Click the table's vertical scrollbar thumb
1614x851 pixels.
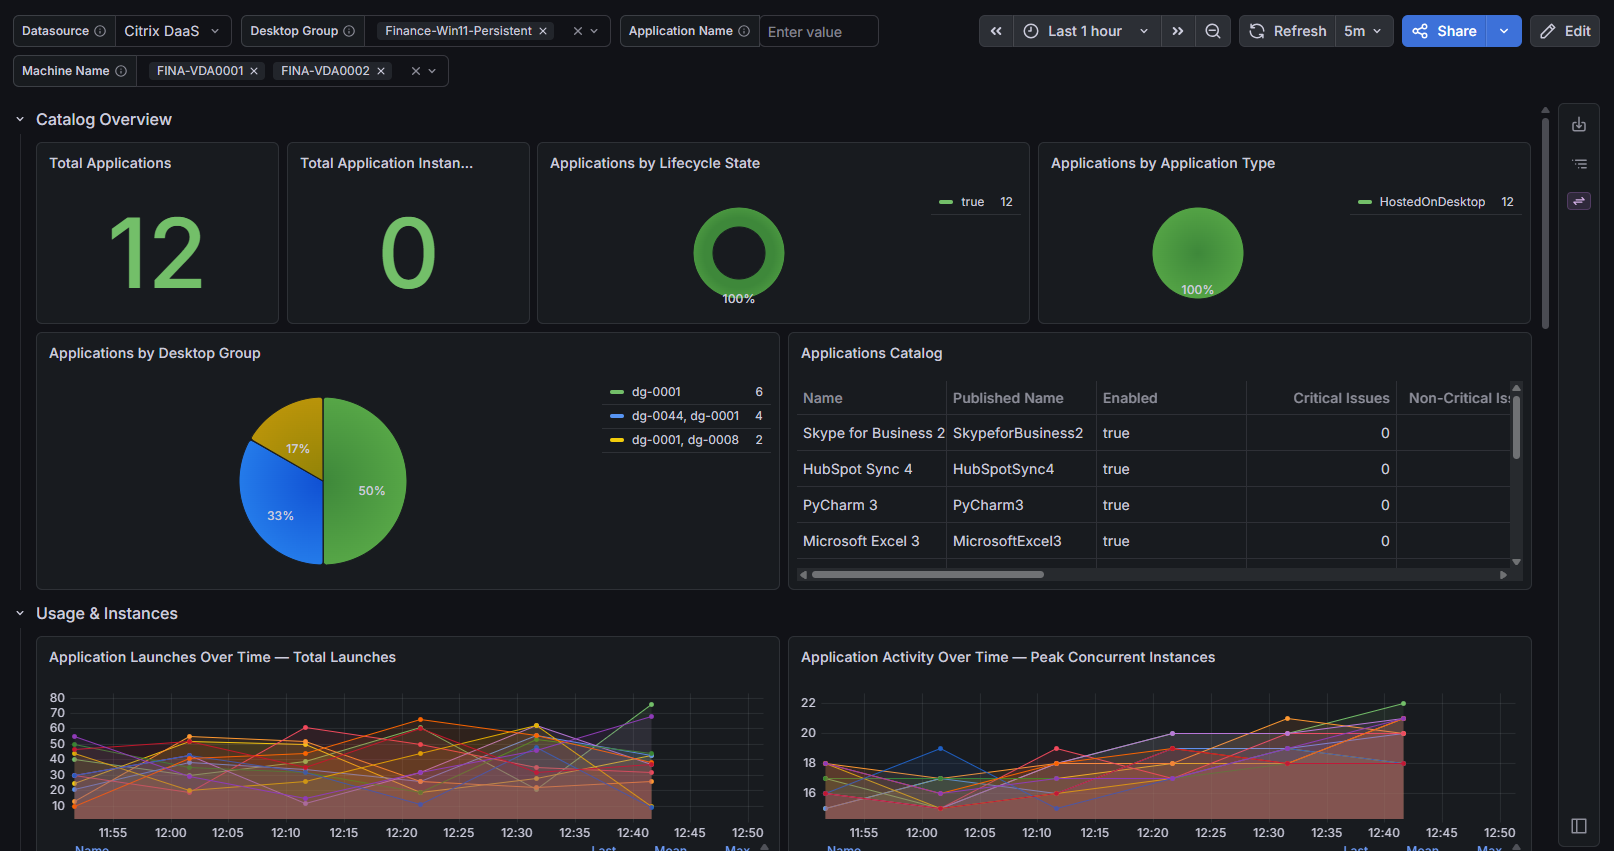(1516, 427)
